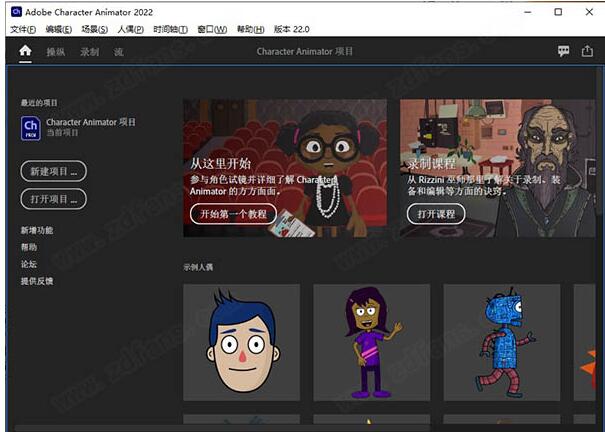Screen dimensions: 605x432
Task: Click the Home icon tab
Action: 25,51
